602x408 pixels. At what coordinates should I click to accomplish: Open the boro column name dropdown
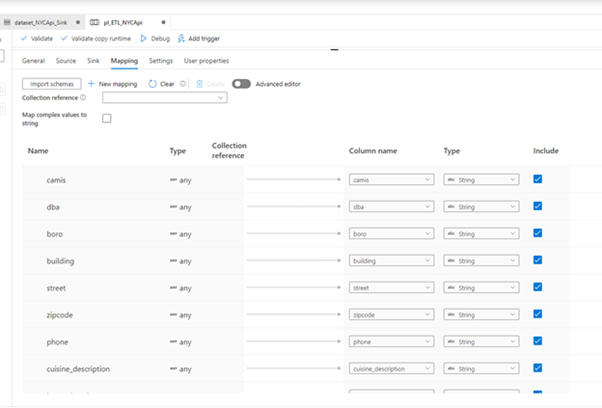coord(392,233)
